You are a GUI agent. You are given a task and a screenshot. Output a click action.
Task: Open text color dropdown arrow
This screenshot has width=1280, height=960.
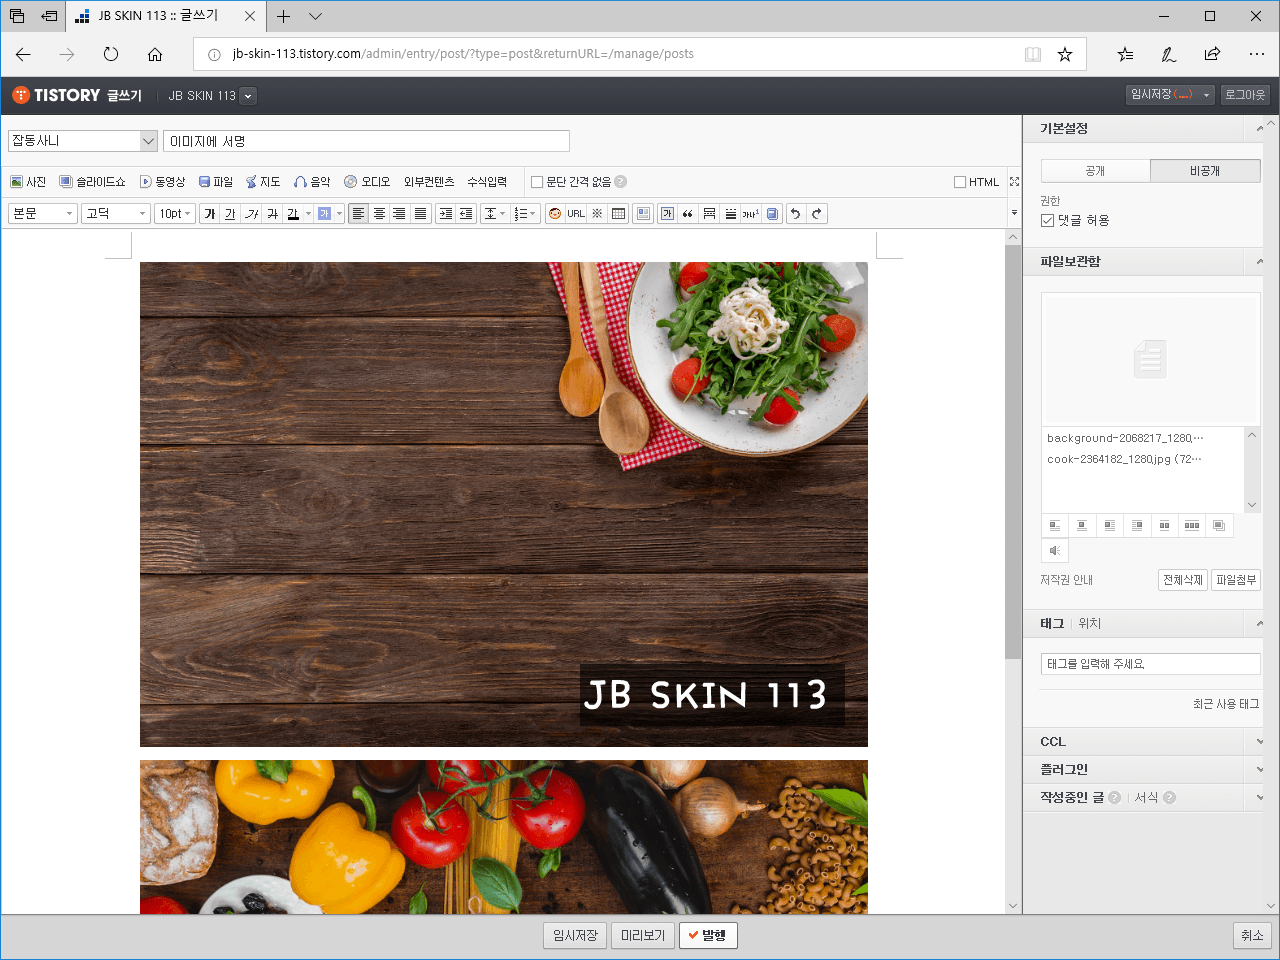click(309, 214)
